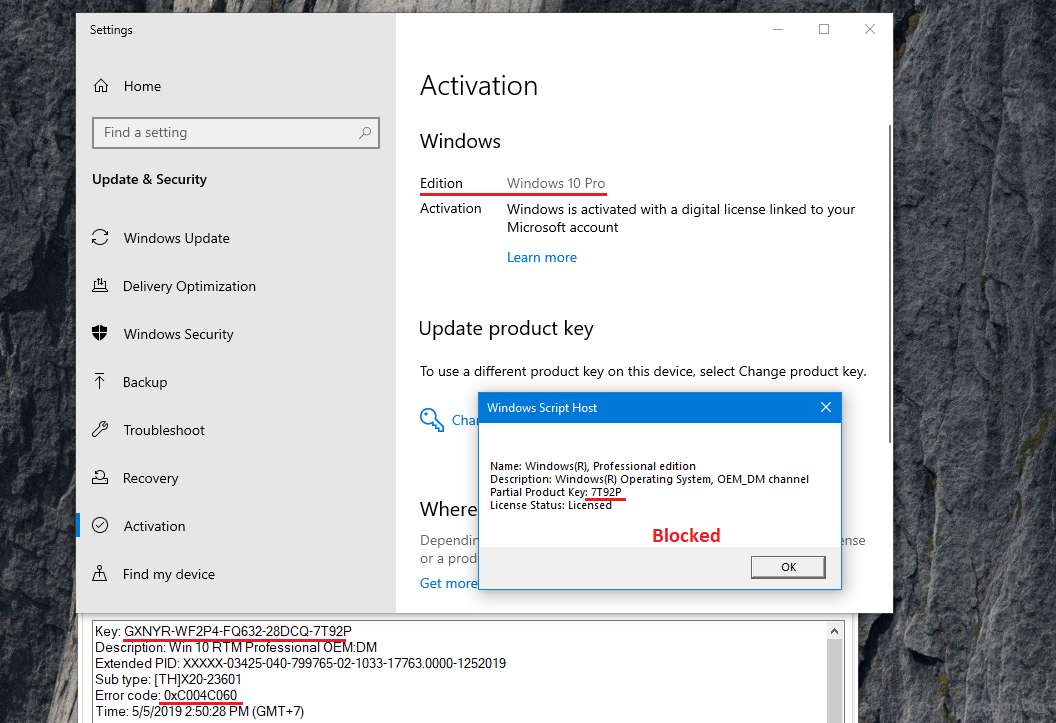Click the Windows 10 Pro edition value

click(556, 183)
